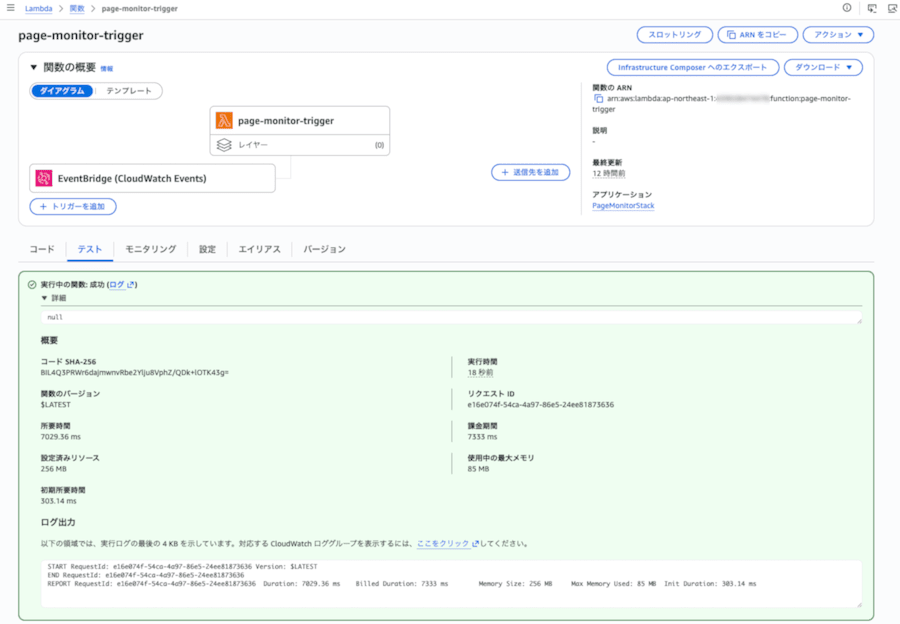This screenshot has height=624, width=900.
Task: Click the 7029.36 ms duration value
Action: pyautogui.click(x=61, y=437)
